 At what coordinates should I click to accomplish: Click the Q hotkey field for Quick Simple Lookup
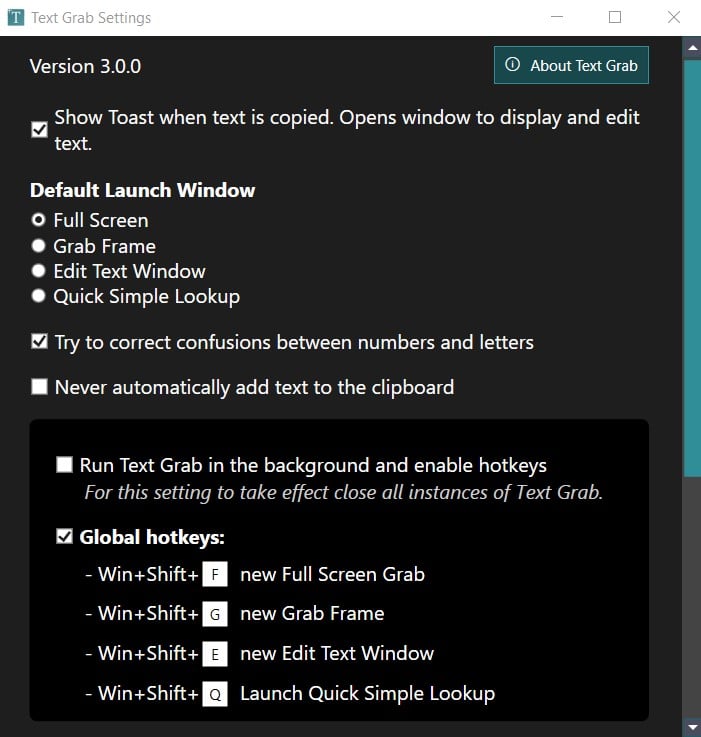pos(215,693)
